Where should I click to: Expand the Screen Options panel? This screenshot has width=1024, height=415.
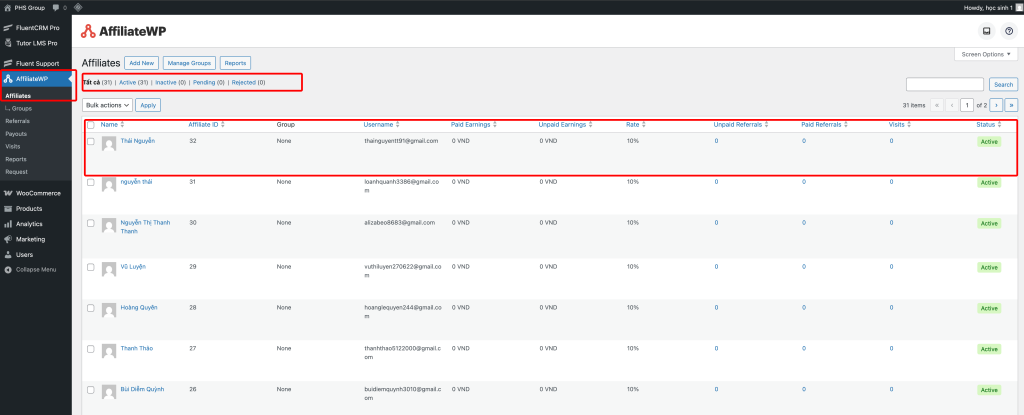[984, 54]
